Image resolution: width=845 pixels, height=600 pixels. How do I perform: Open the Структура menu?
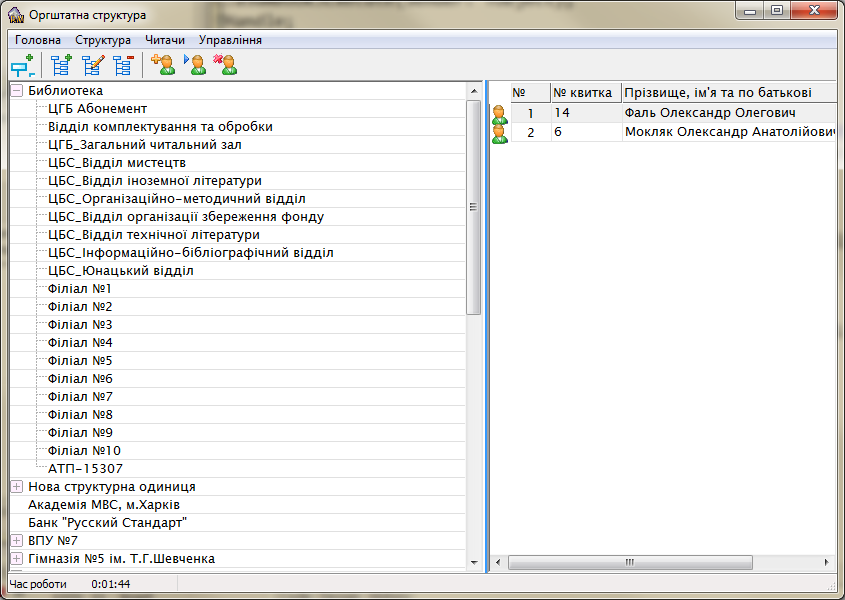pos(103,40)
